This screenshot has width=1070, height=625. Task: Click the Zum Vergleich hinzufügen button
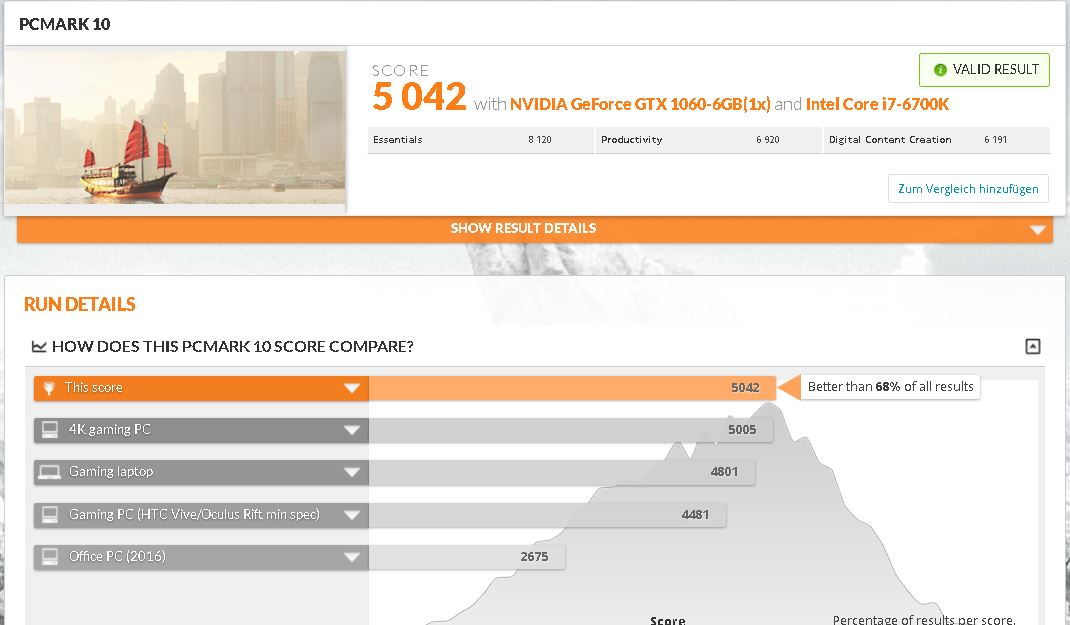967,189
